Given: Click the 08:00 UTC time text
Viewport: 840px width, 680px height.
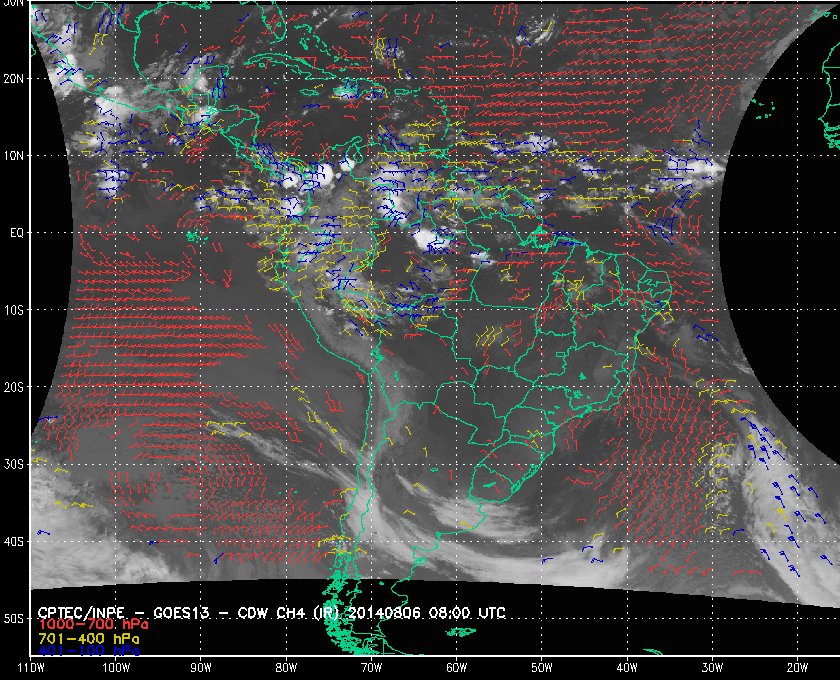Looking at the screenshot, I should pyautogui.click(x=467, y=612).
